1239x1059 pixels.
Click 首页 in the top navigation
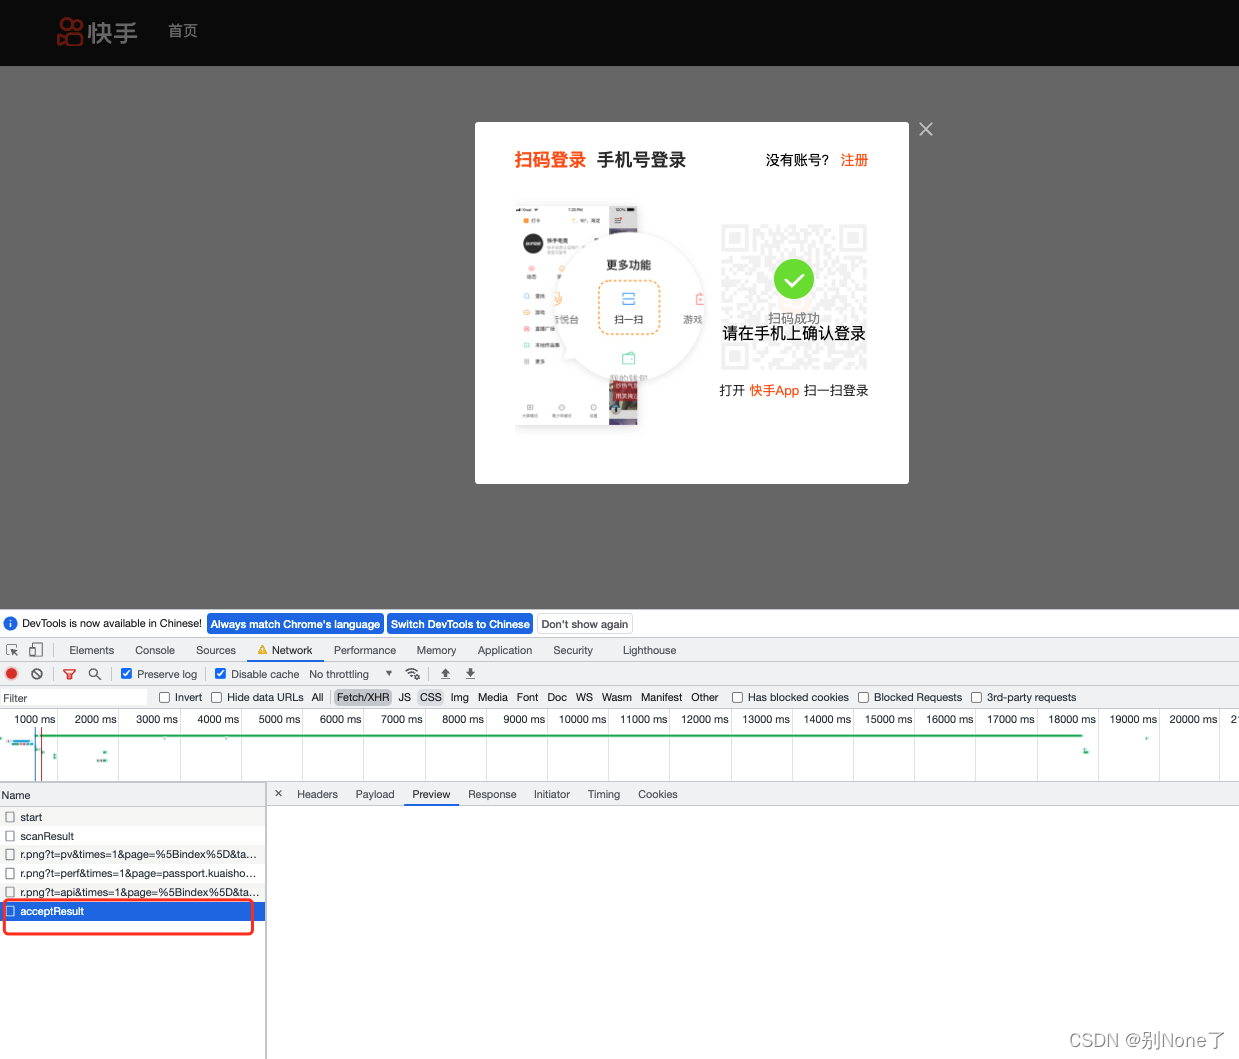coord(183,31)
